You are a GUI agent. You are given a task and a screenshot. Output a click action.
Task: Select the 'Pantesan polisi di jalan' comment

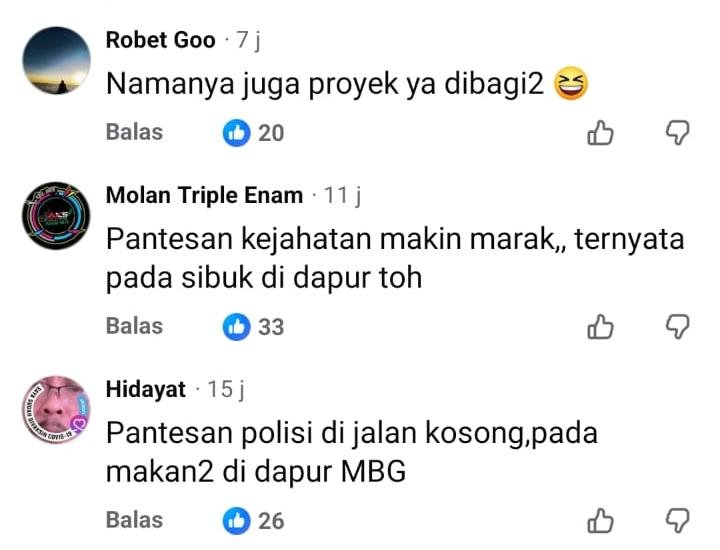click(352, 452)
